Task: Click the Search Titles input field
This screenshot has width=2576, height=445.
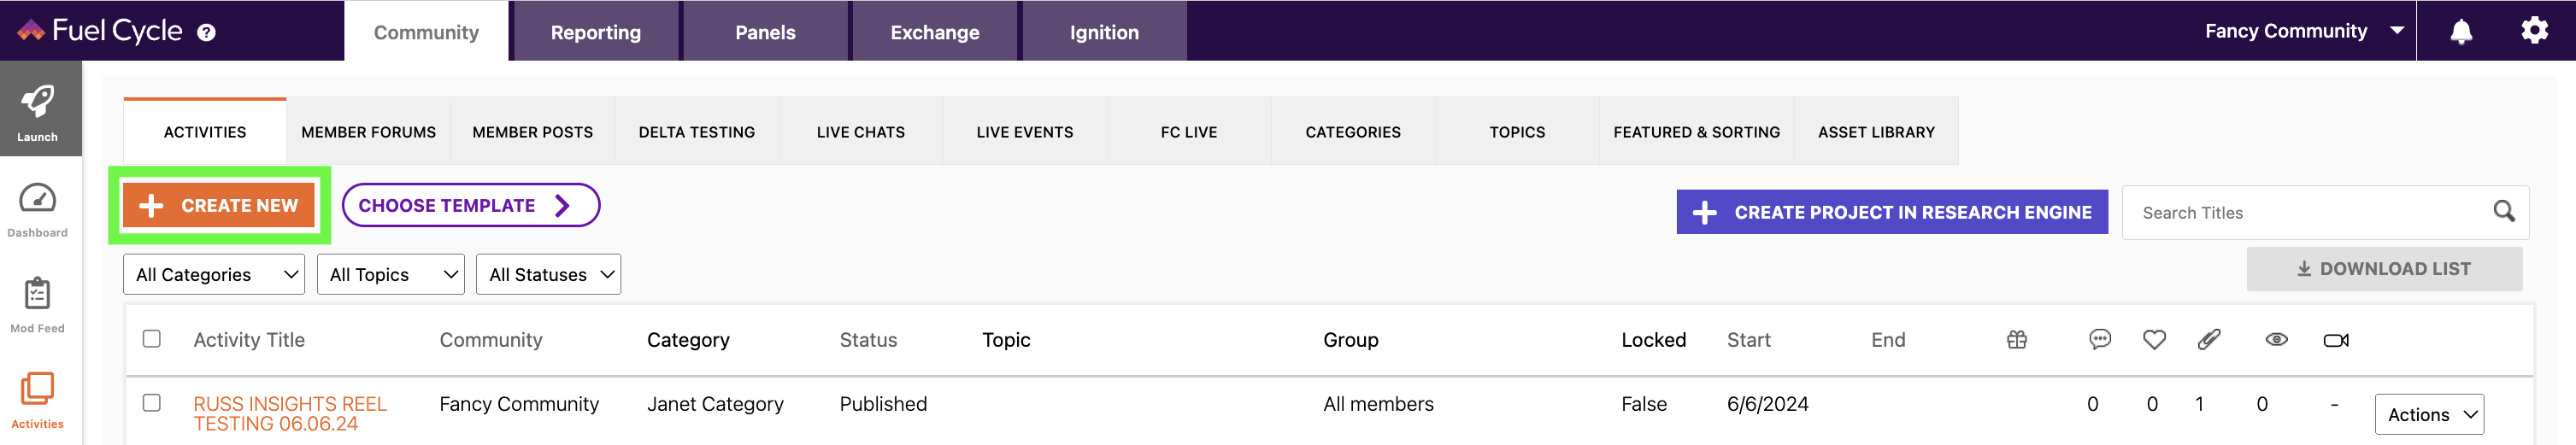Action: [2310, 212]
